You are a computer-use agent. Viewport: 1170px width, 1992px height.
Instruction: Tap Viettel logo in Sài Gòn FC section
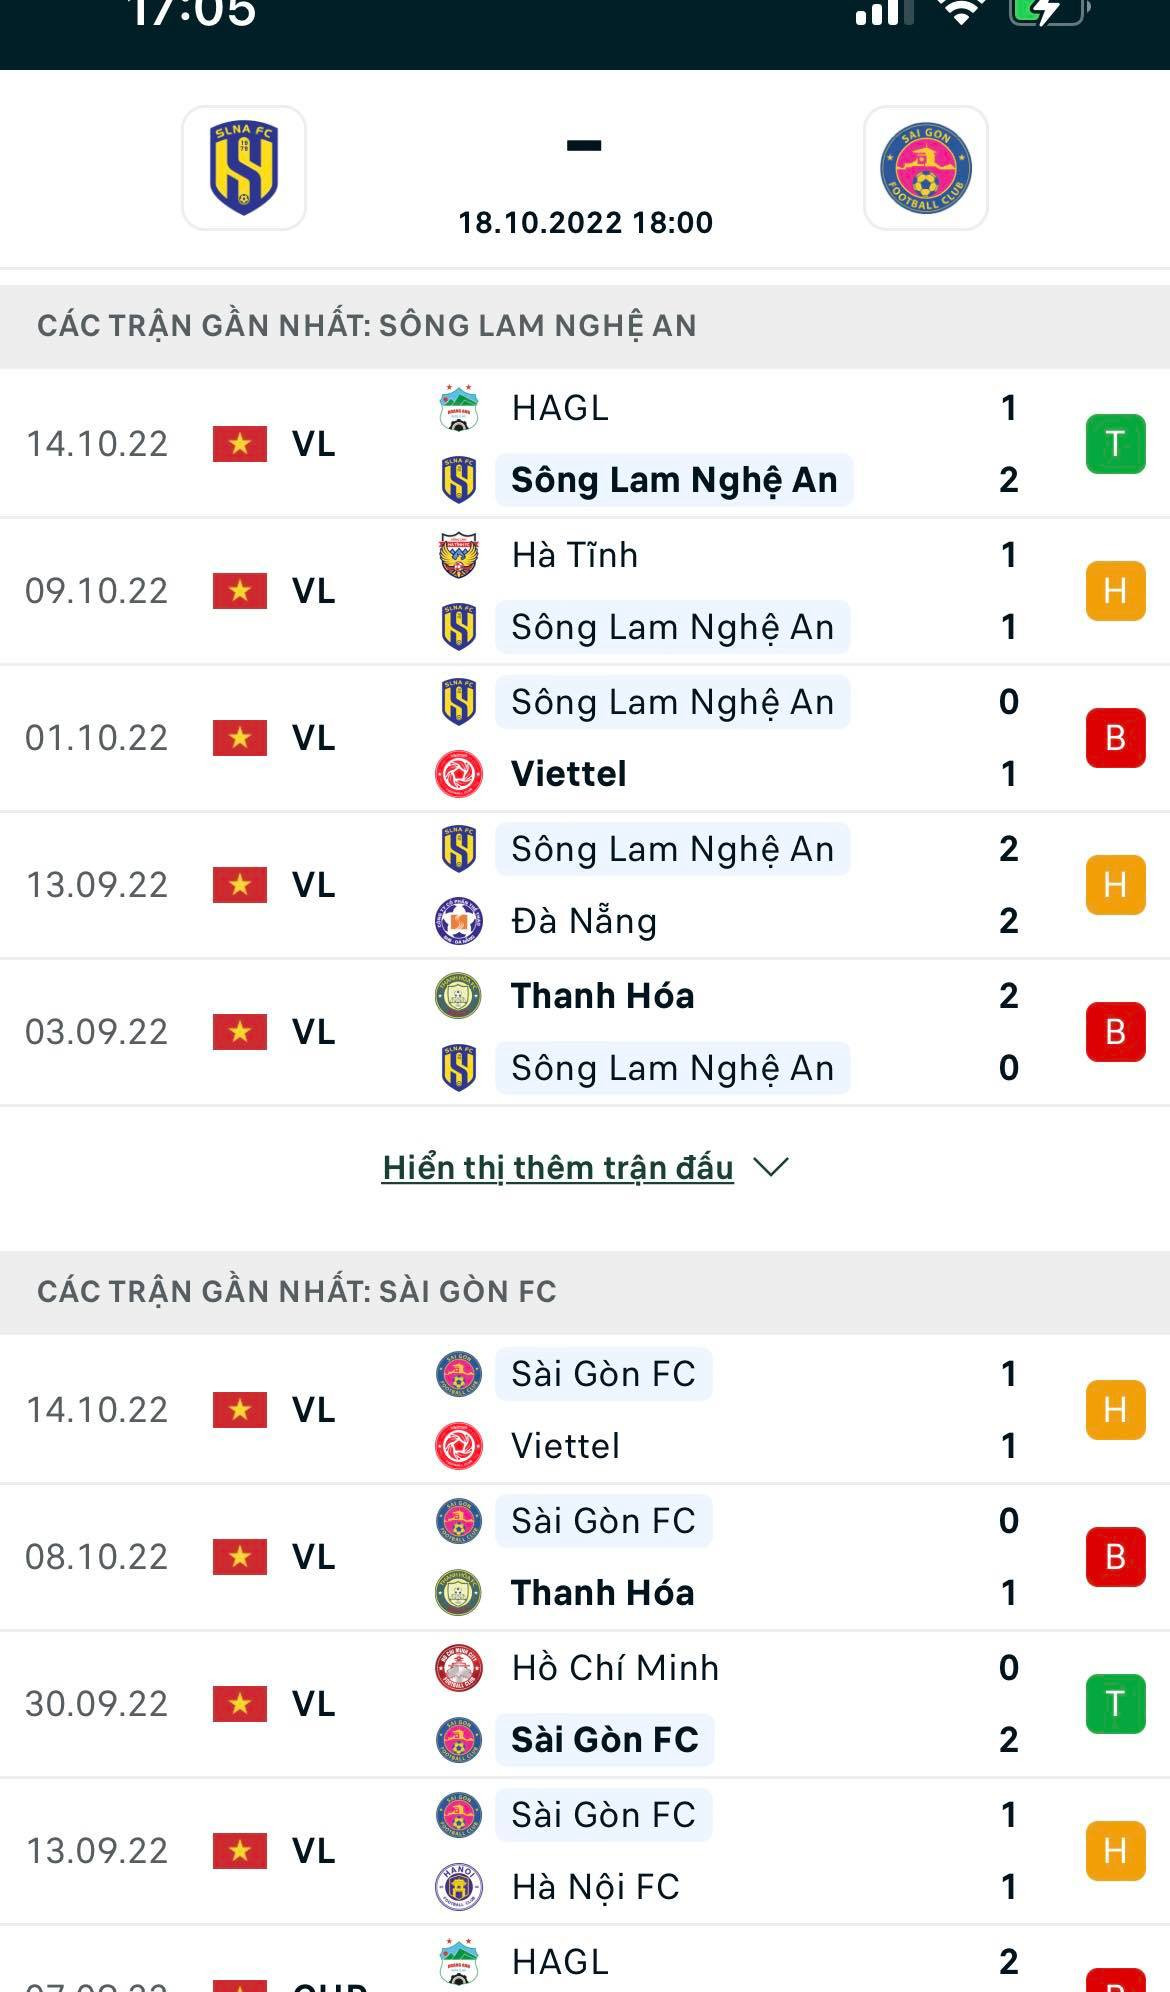(459, 1446)
